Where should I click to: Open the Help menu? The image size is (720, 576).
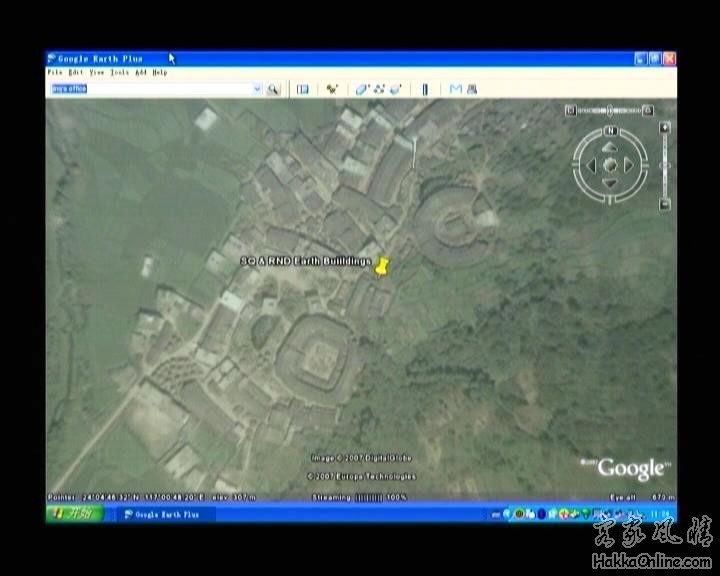(x=160, y=73)
